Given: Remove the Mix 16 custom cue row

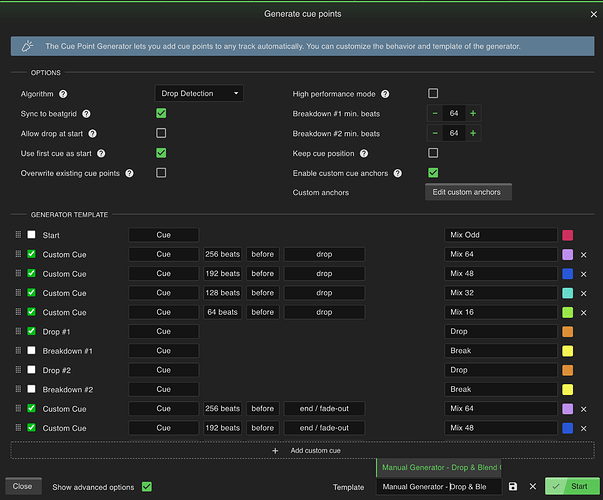Looking at the screenshot, I should [x=584, y=313].
